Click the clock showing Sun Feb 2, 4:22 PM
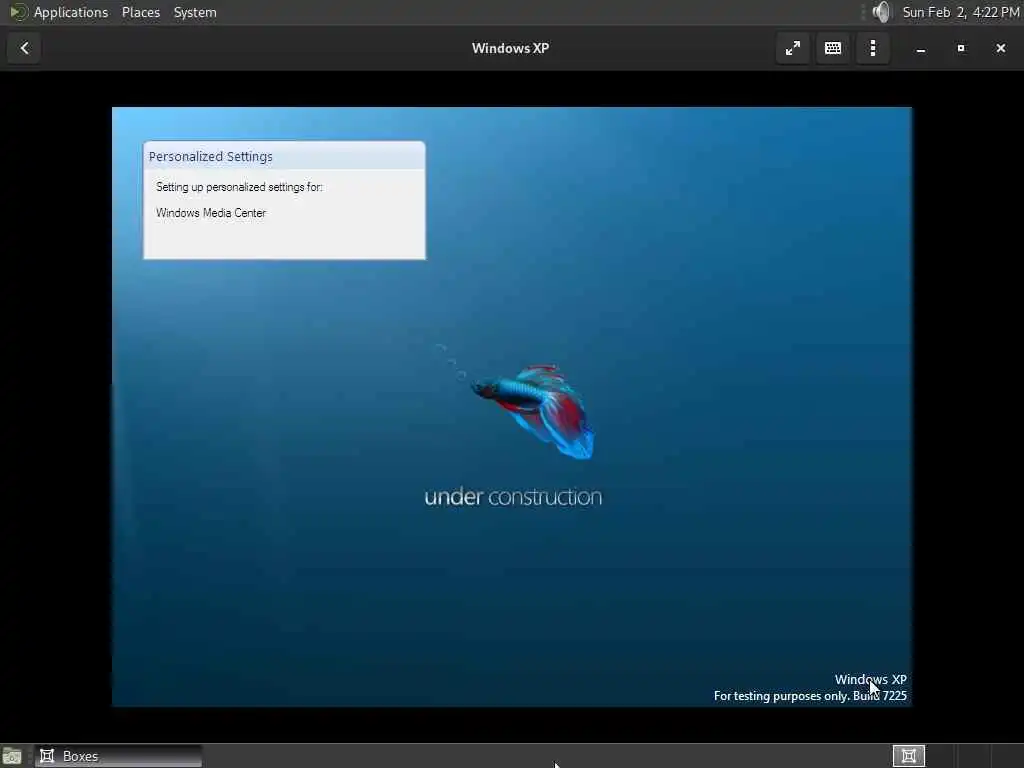The image size is (1024, 768). (x=961, y=12)
